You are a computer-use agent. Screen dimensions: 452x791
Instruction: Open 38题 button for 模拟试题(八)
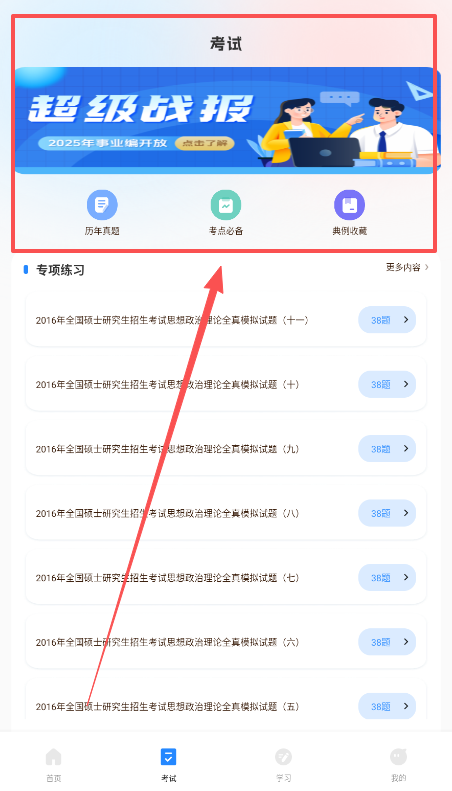pyautogui.click(x=387, y=514)
